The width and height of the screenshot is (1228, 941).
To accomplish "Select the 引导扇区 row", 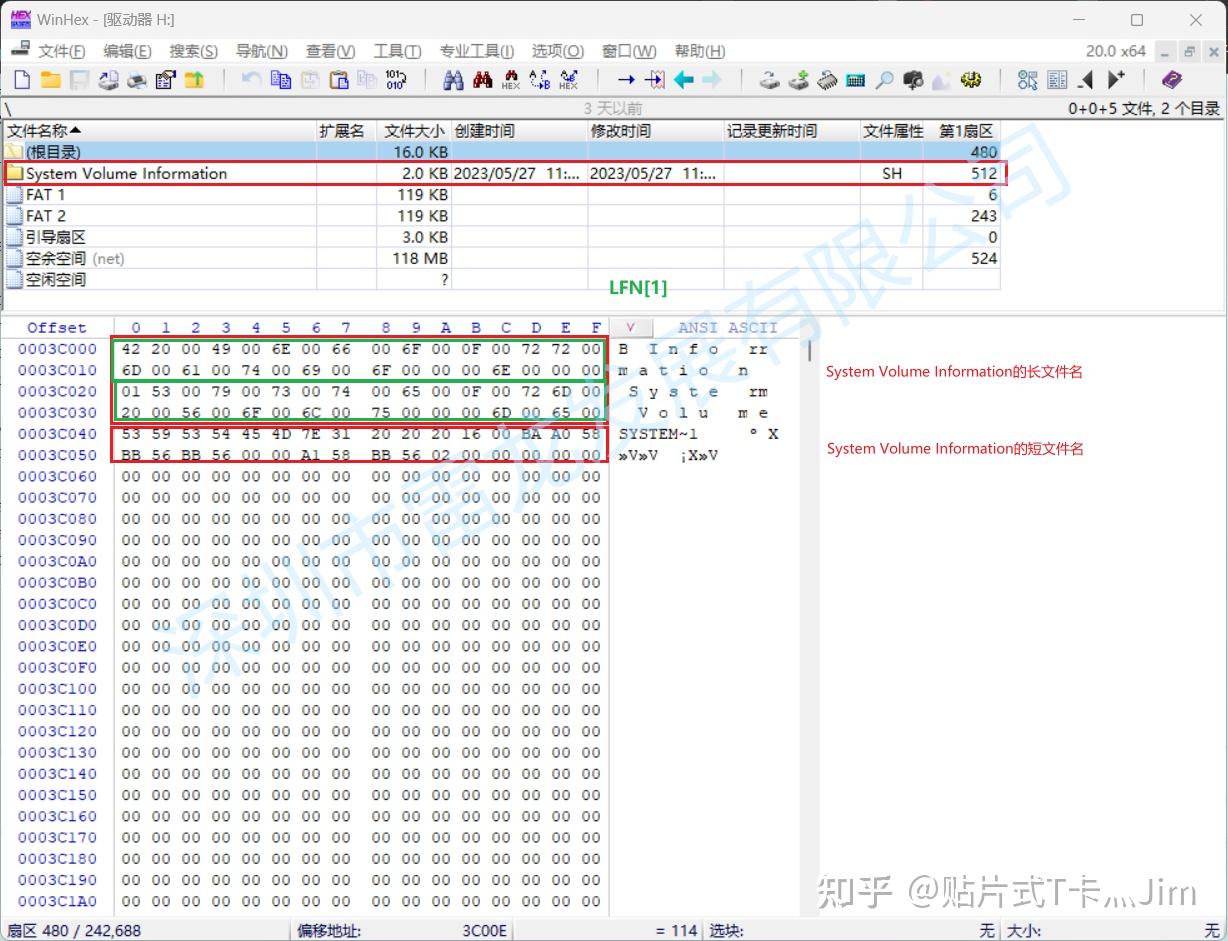I will [502, 237].
